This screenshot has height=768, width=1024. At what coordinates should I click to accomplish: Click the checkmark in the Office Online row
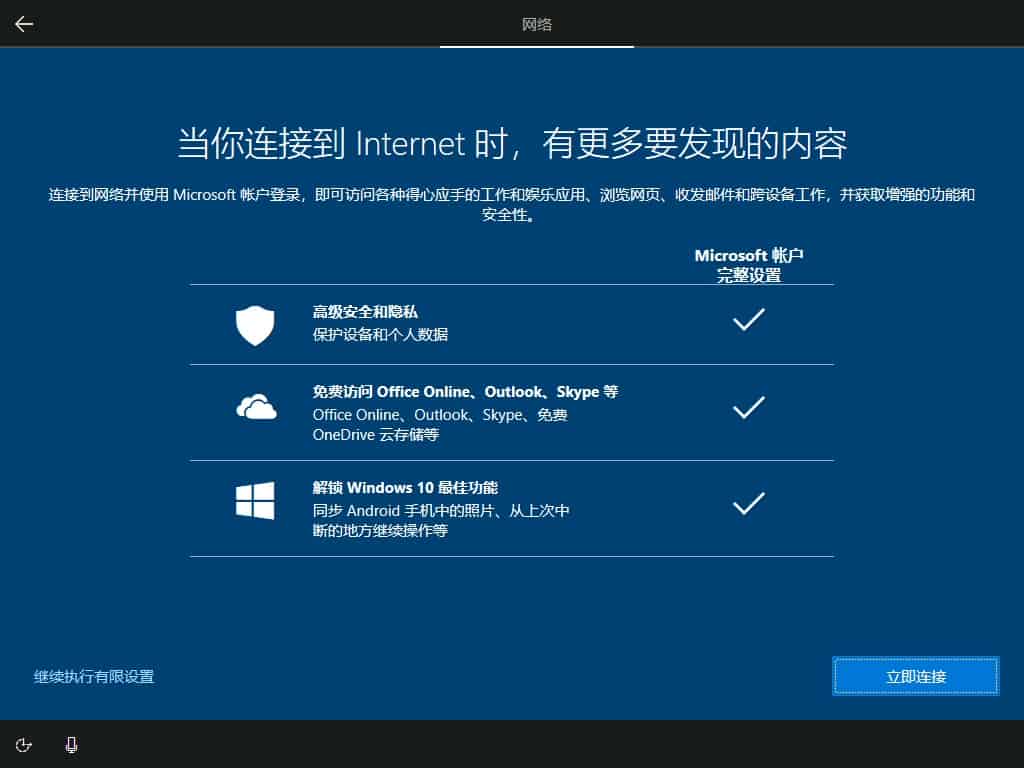pos(749,408)
